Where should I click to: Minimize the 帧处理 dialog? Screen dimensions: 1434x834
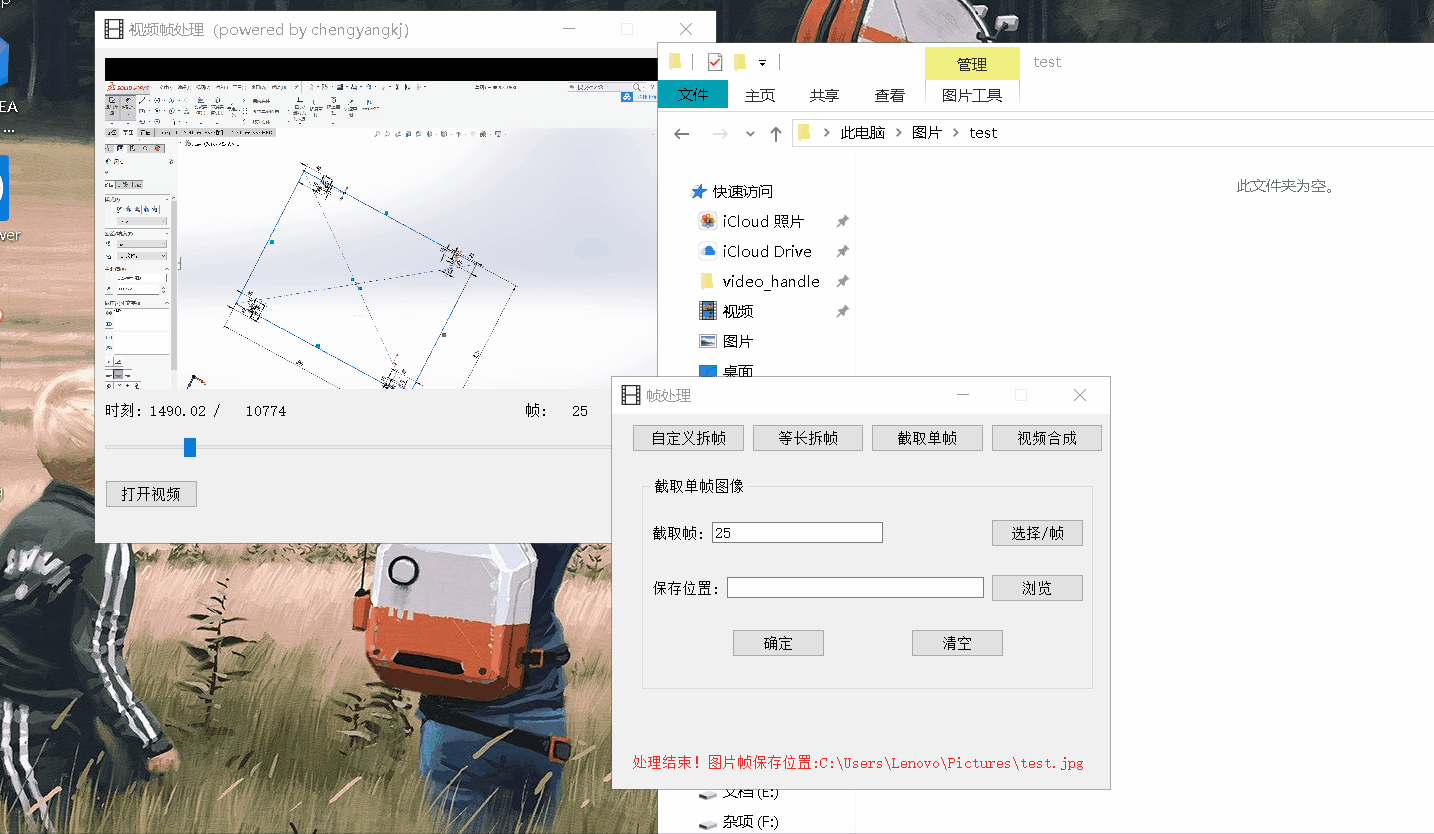pyautogui.click(x=963, y=395)
